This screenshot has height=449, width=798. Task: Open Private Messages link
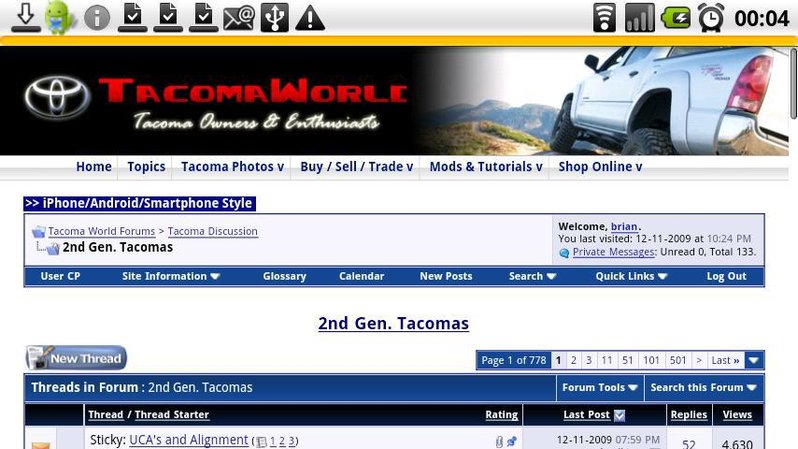[613, 252]
